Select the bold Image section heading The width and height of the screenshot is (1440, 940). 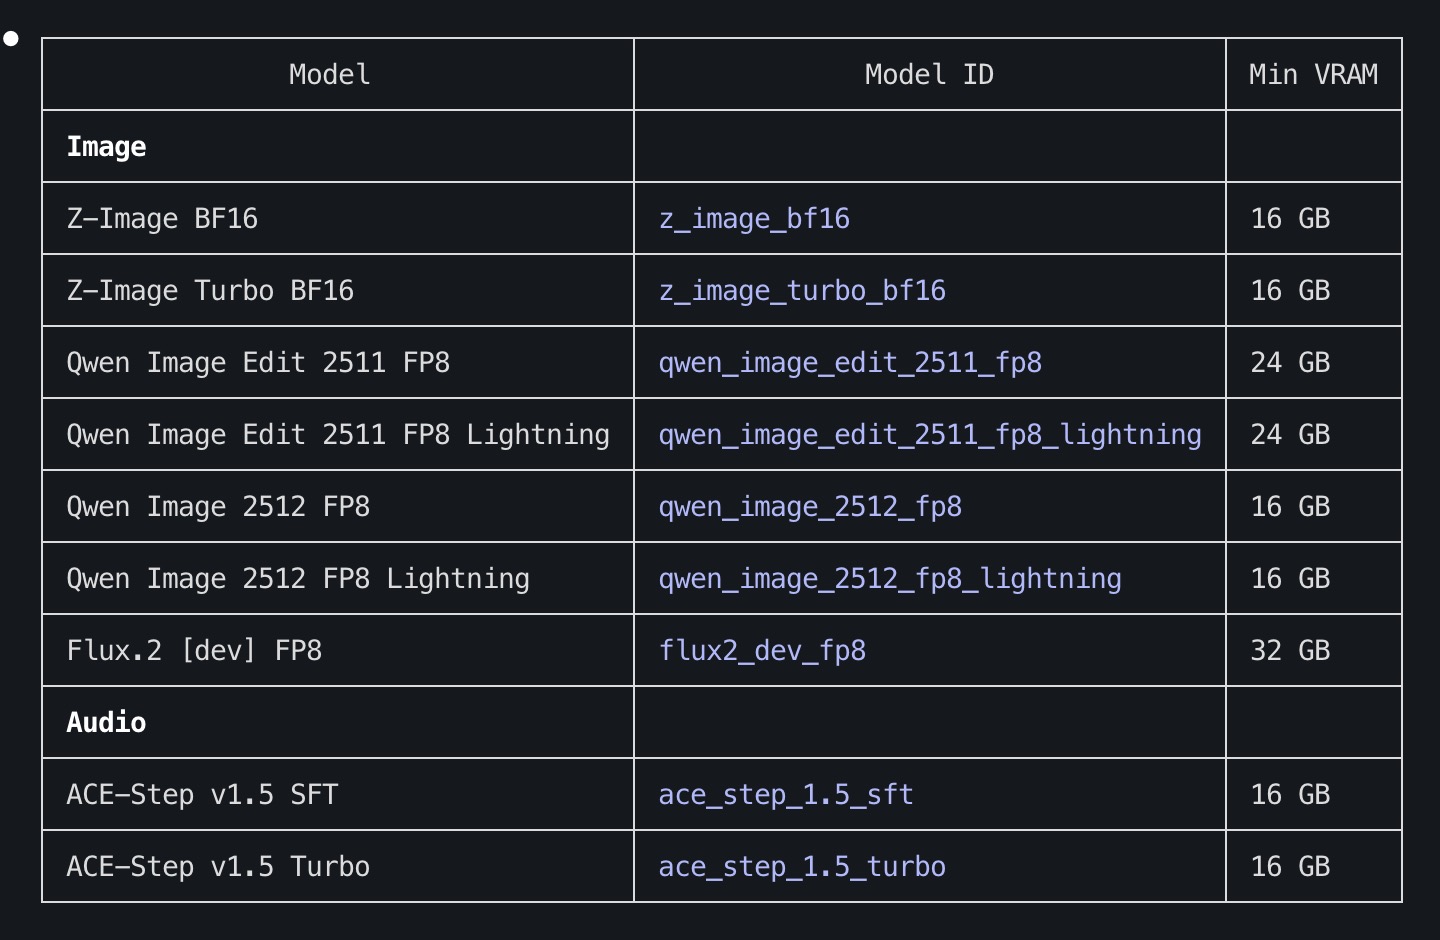pos(106,147)
